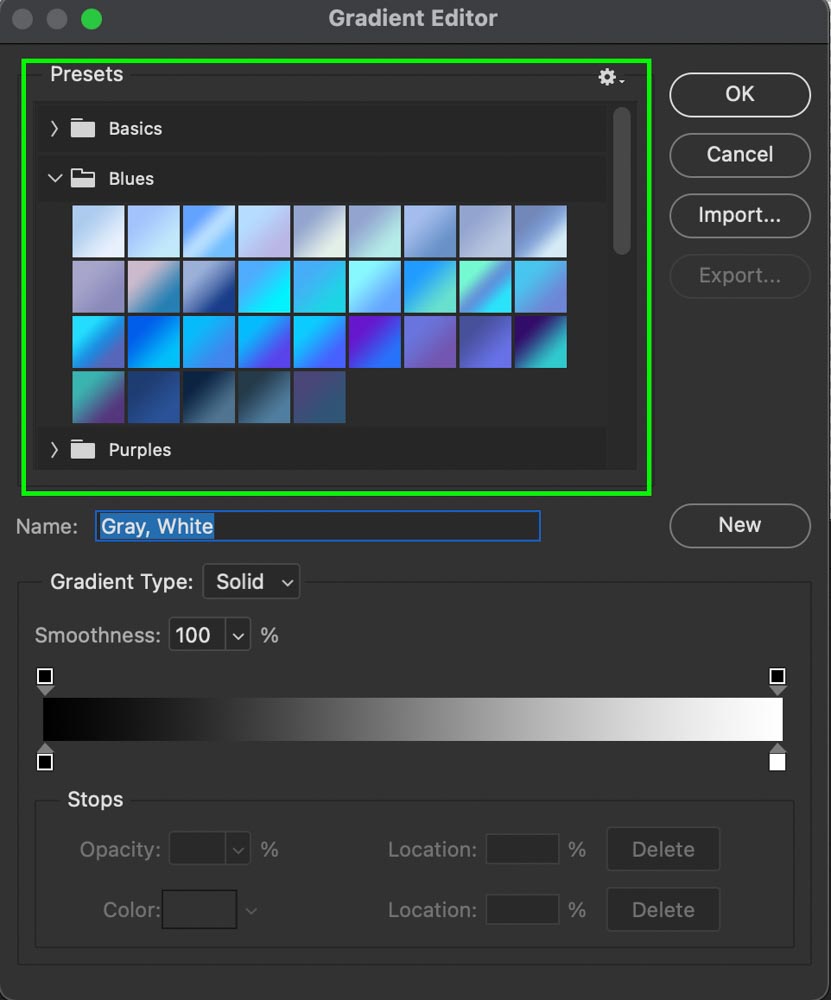Select the right opacity stop above gradient
831x1000 pixels.
(777, 680)
